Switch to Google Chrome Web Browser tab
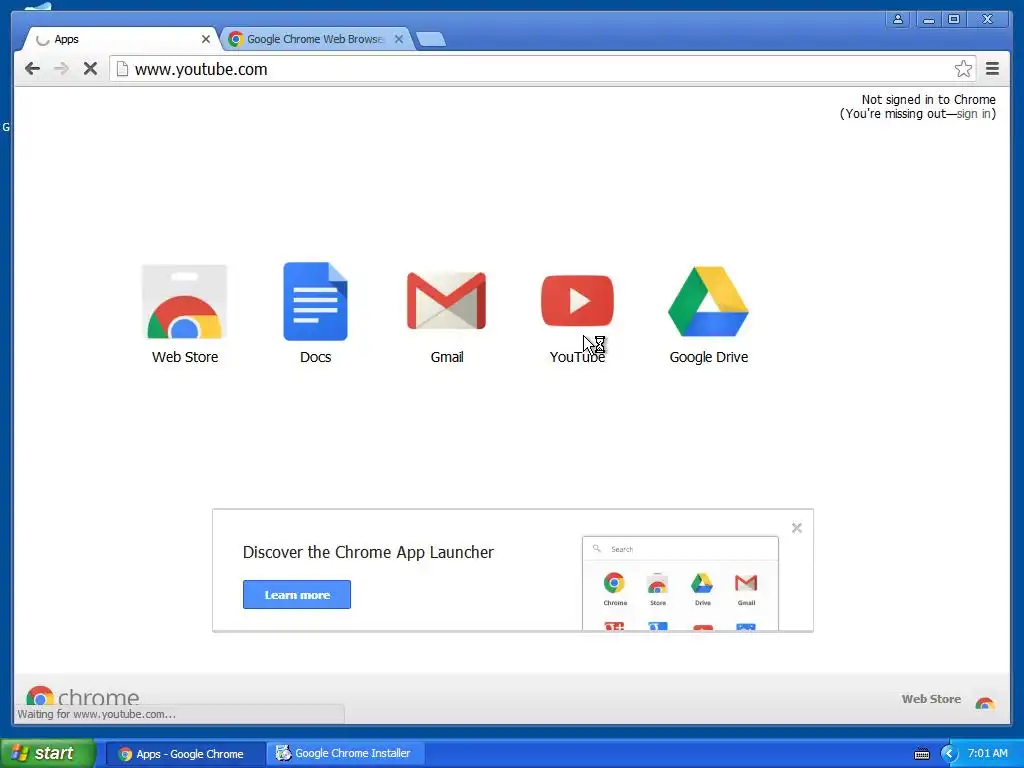 (316, 39)
